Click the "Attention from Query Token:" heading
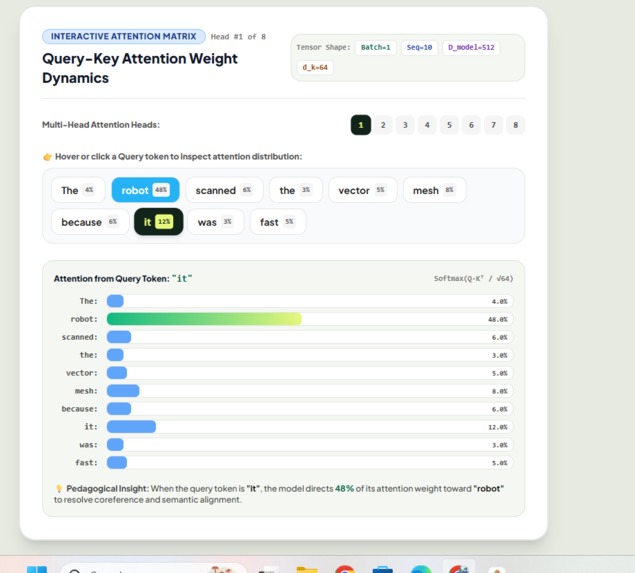Image resolution: width=635 pixels, height=573 pixels. (x=111, y=279)
